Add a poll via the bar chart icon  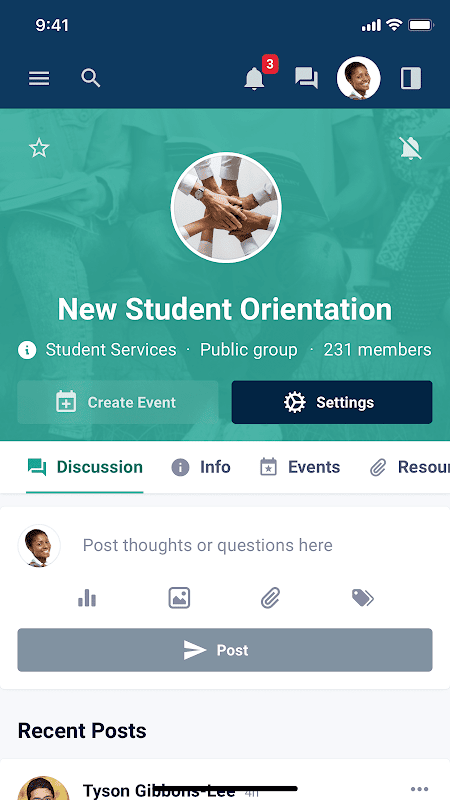(x=87, y=597)
